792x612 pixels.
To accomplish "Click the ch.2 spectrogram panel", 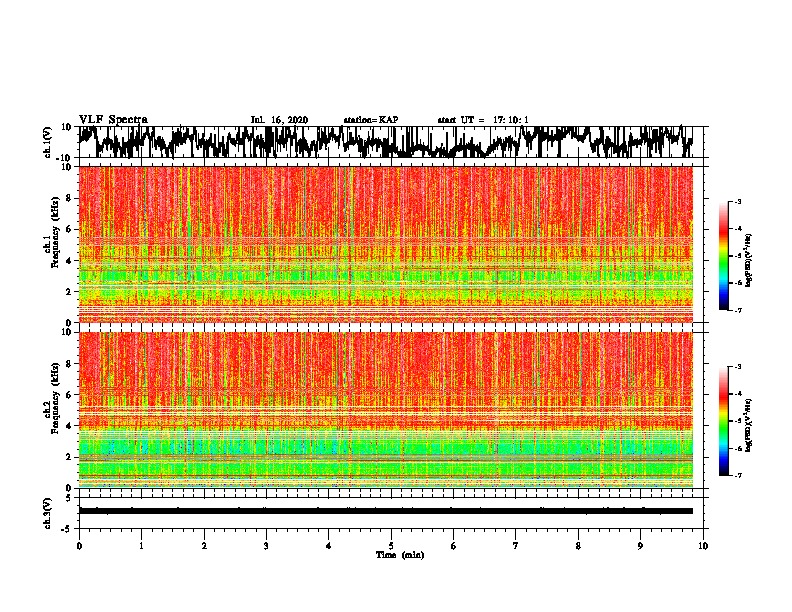I will pyautogui.click(x=386, y=410).
